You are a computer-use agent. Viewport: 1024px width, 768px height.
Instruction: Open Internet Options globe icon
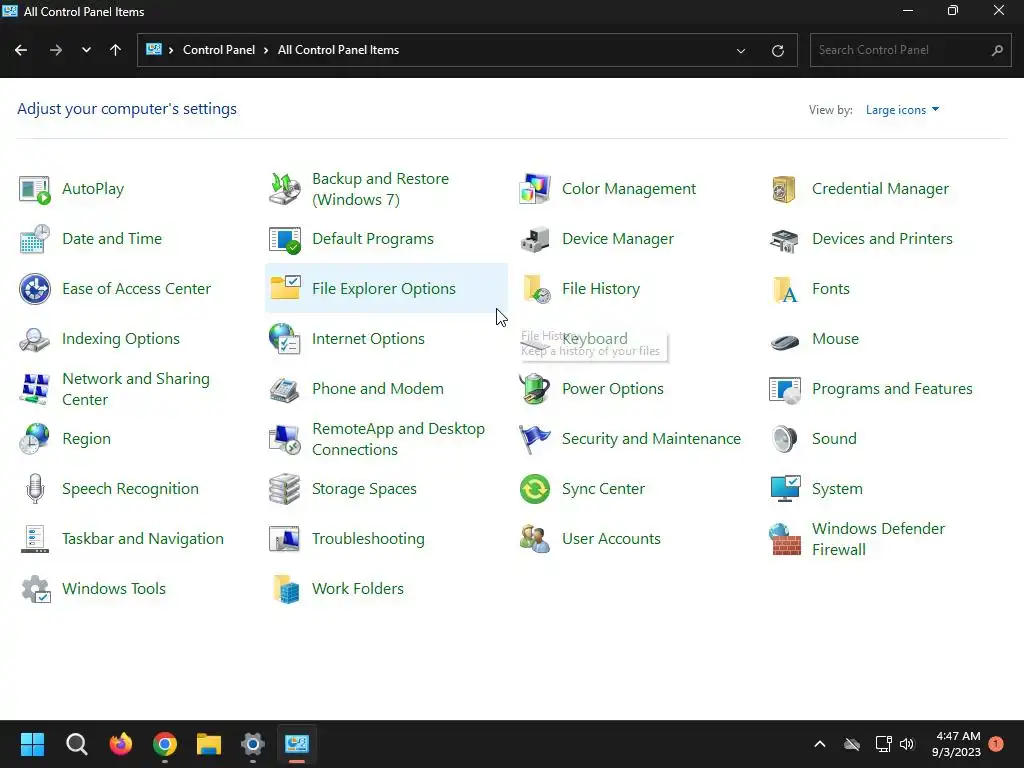[x=285, y=339]
